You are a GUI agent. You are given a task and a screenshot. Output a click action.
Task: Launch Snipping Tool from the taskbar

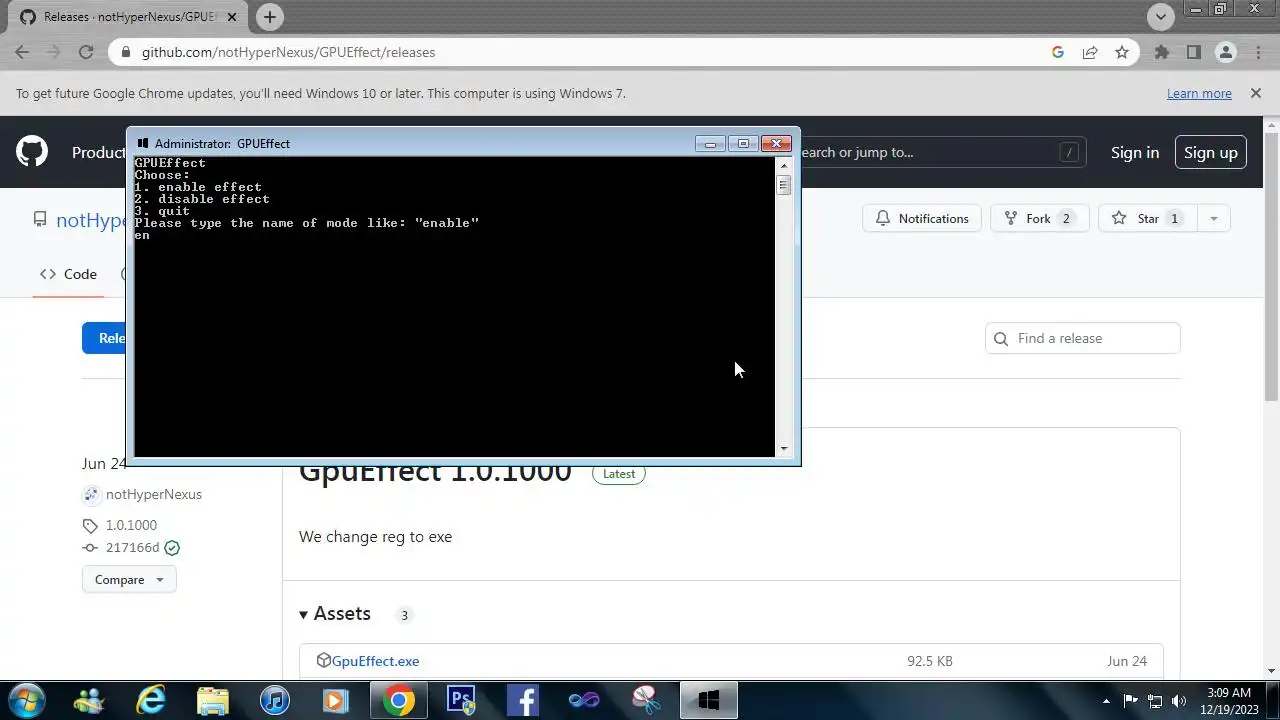click(x=646, y=700)
